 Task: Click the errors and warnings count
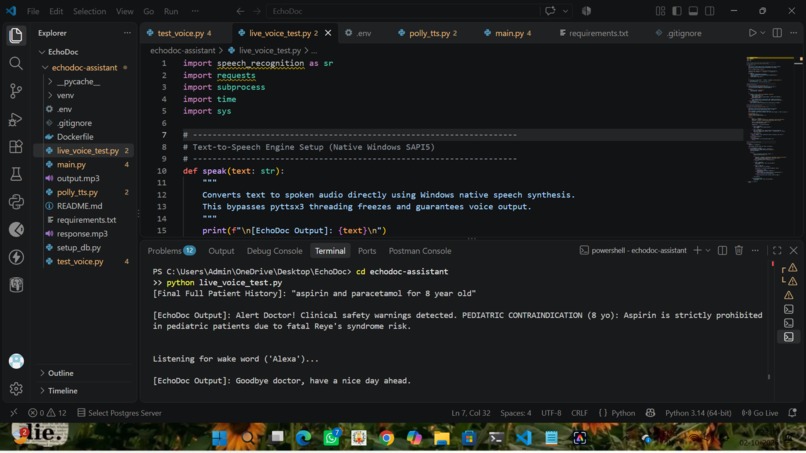(x=47, y=412)
